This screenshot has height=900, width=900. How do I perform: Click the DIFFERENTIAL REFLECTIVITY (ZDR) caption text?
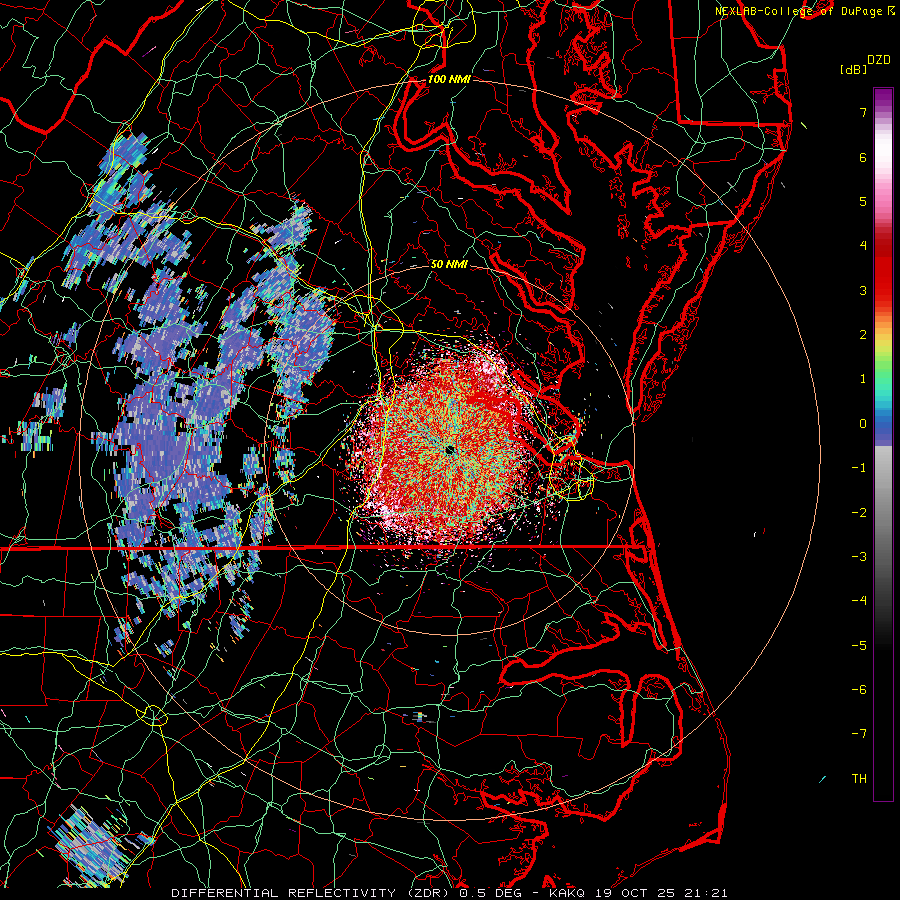click(312, 893)
